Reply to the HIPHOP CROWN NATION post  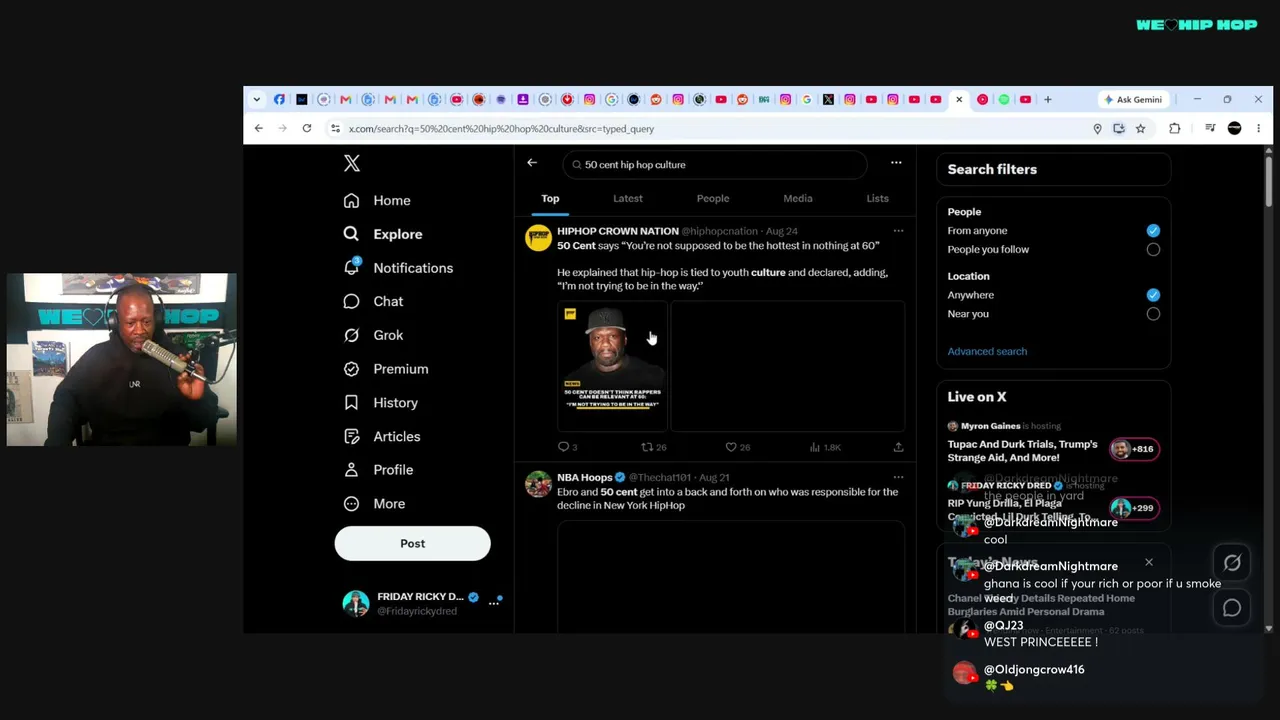click(x=567, y=447)
